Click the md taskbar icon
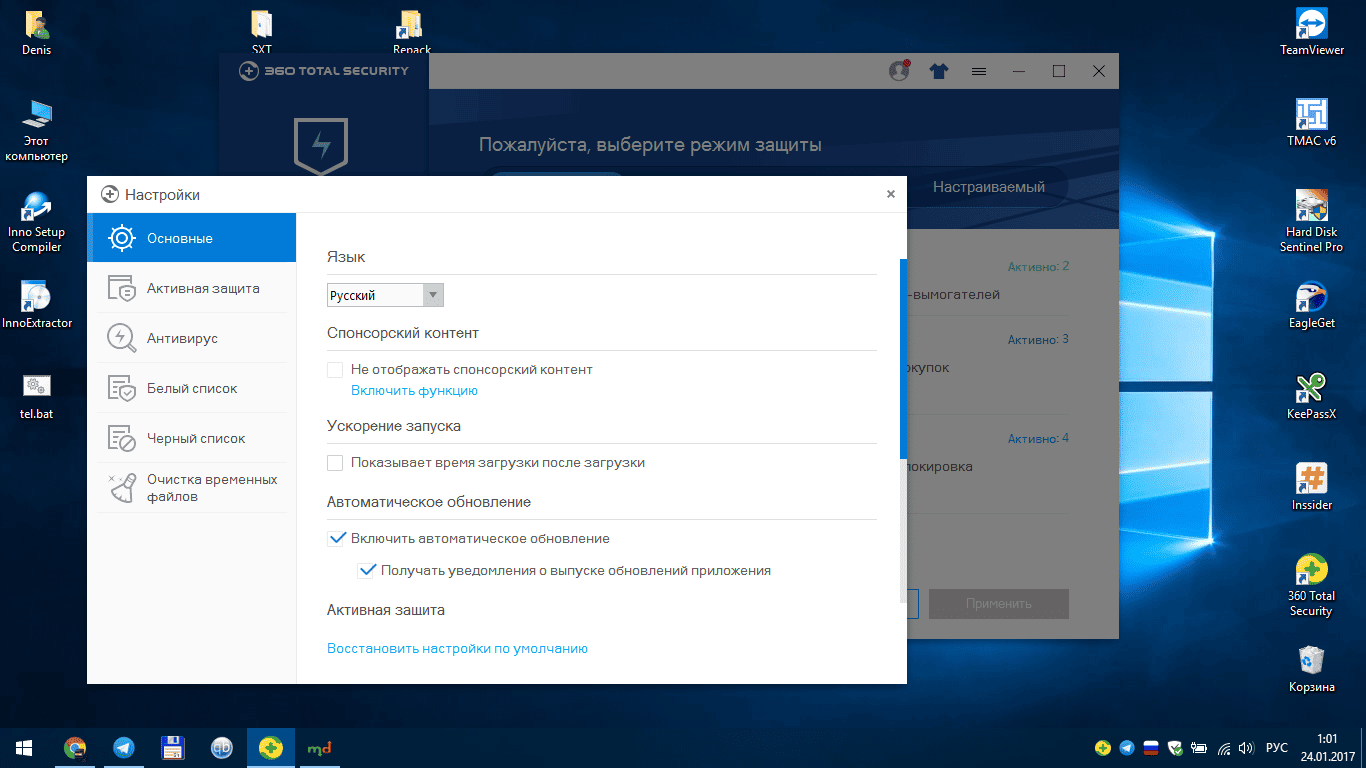The image size is (1366, 768). (320, 748)
